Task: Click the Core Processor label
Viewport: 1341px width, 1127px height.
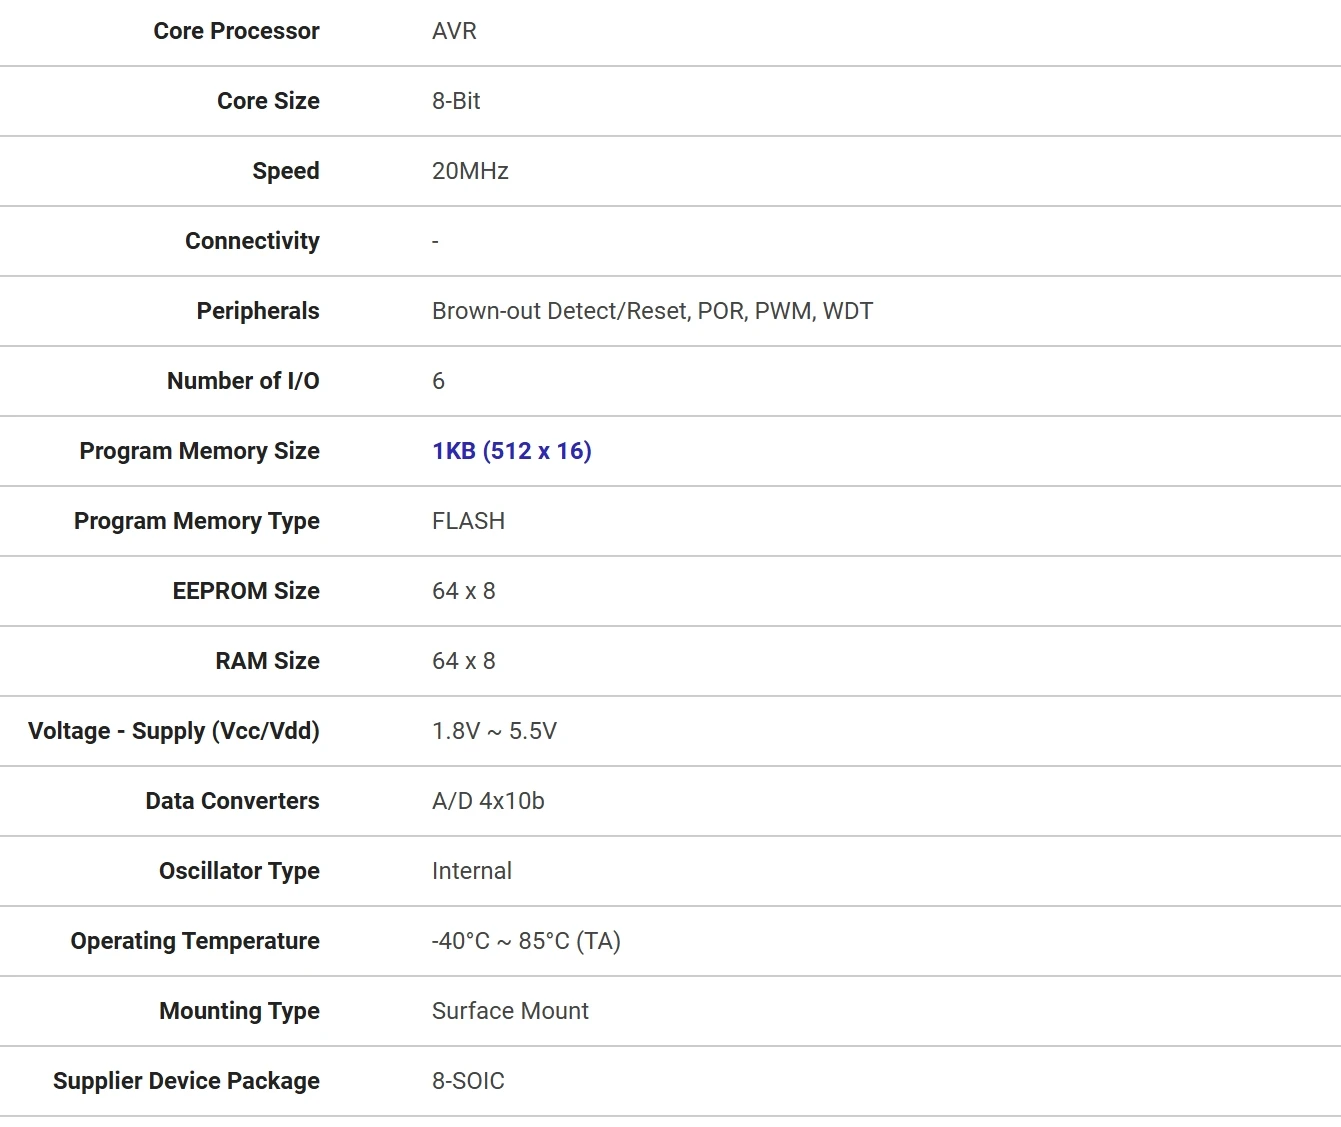Action: [236, 31]
